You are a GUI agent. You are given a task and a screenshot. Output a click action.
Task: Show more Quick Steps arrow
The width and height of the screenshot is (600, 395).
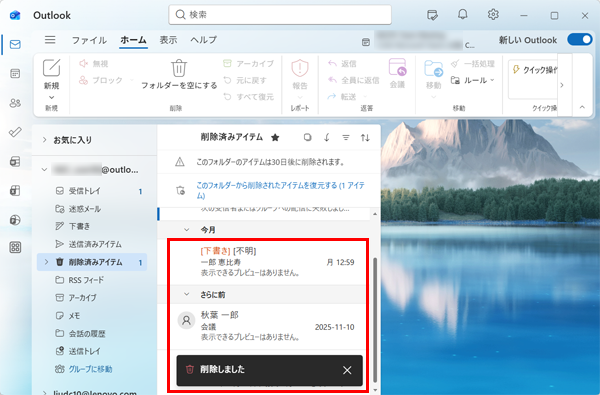click(x=562, y=85)
